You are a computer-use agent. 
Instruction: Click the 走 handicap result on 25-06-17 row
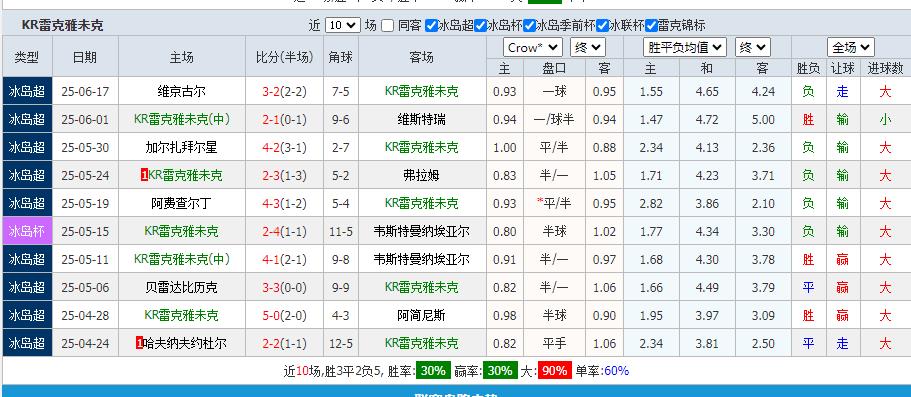tap(842, 91)
